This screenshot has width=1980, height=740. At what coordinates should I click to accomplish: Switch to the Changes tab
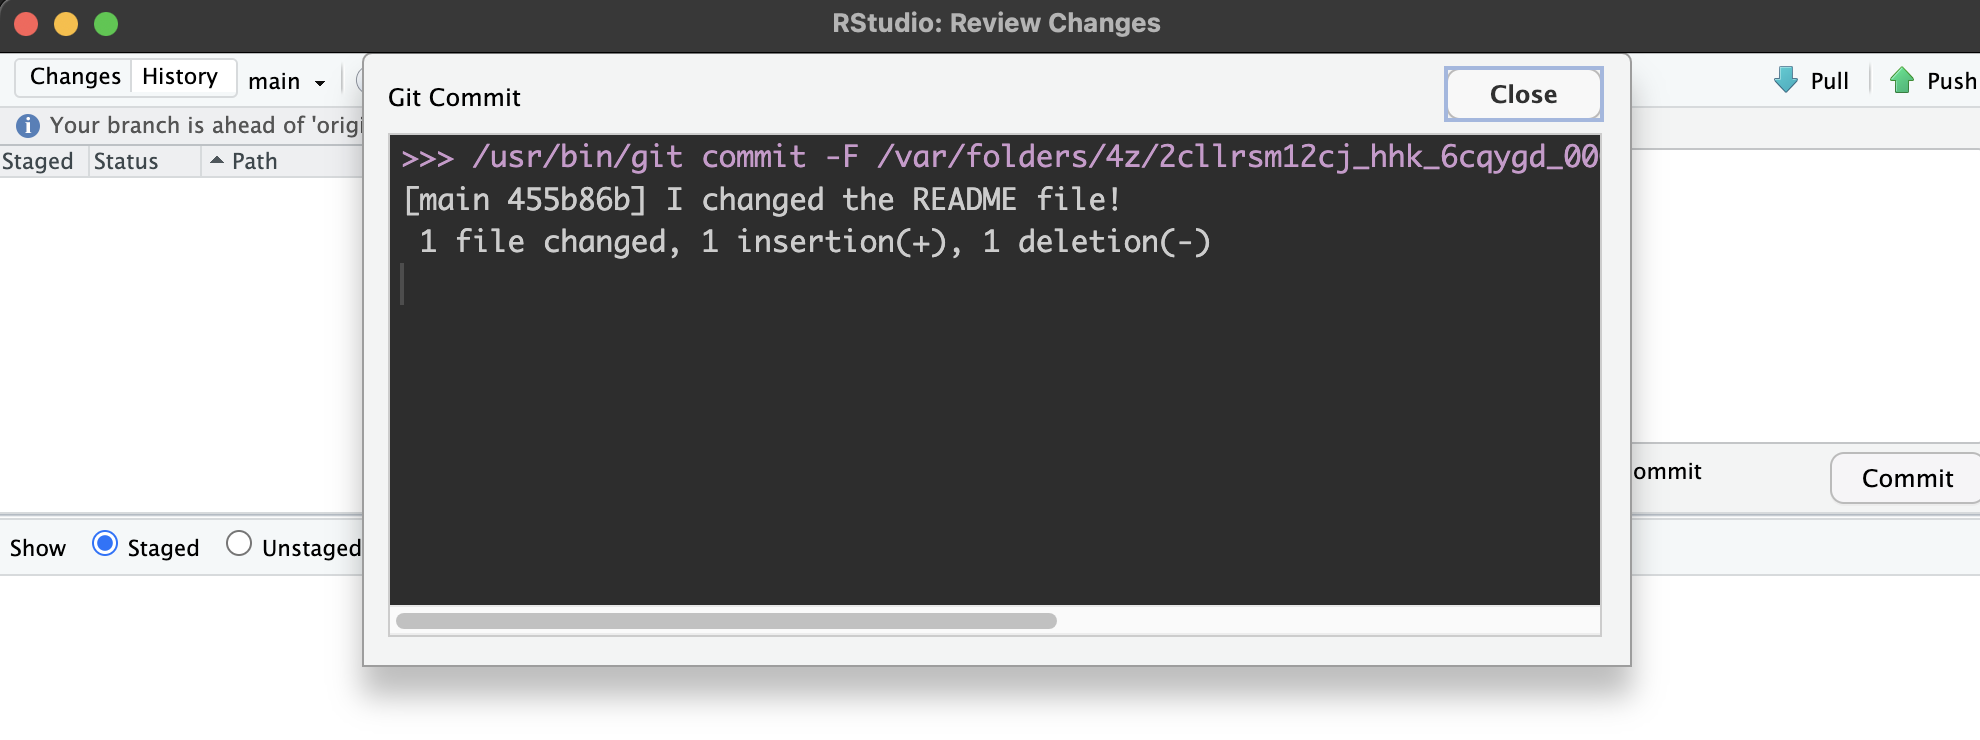[x=75, y=77]
